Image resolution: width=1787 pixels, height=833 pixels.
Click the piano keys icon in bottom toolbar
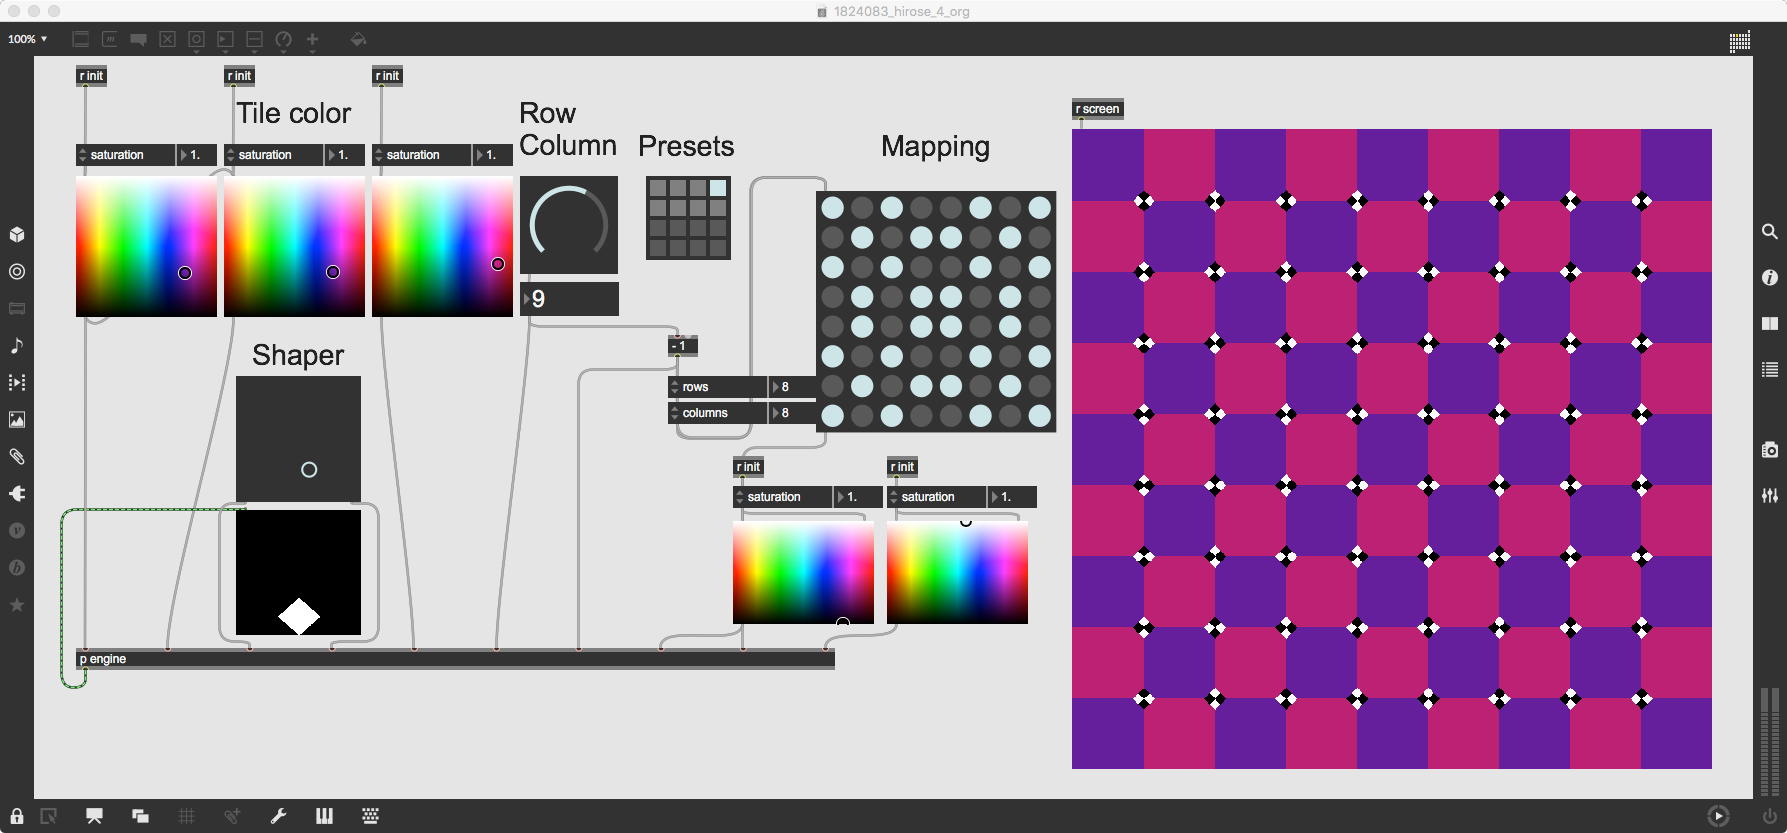pos(324,816)
